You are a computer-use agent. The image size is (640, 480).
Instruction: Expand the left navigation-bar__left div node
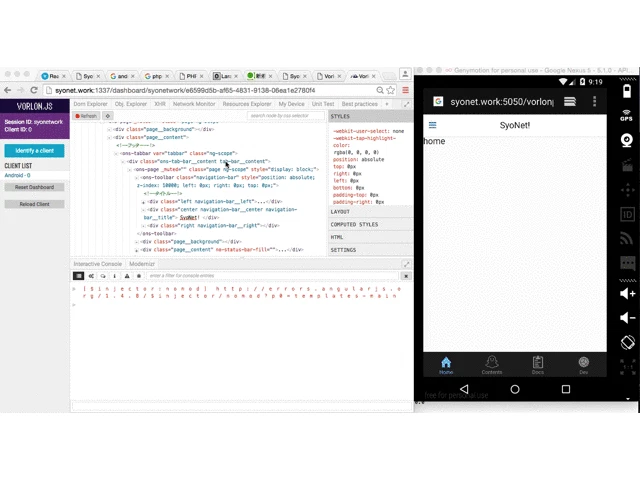pyautogui.click(x=143, y=202)
